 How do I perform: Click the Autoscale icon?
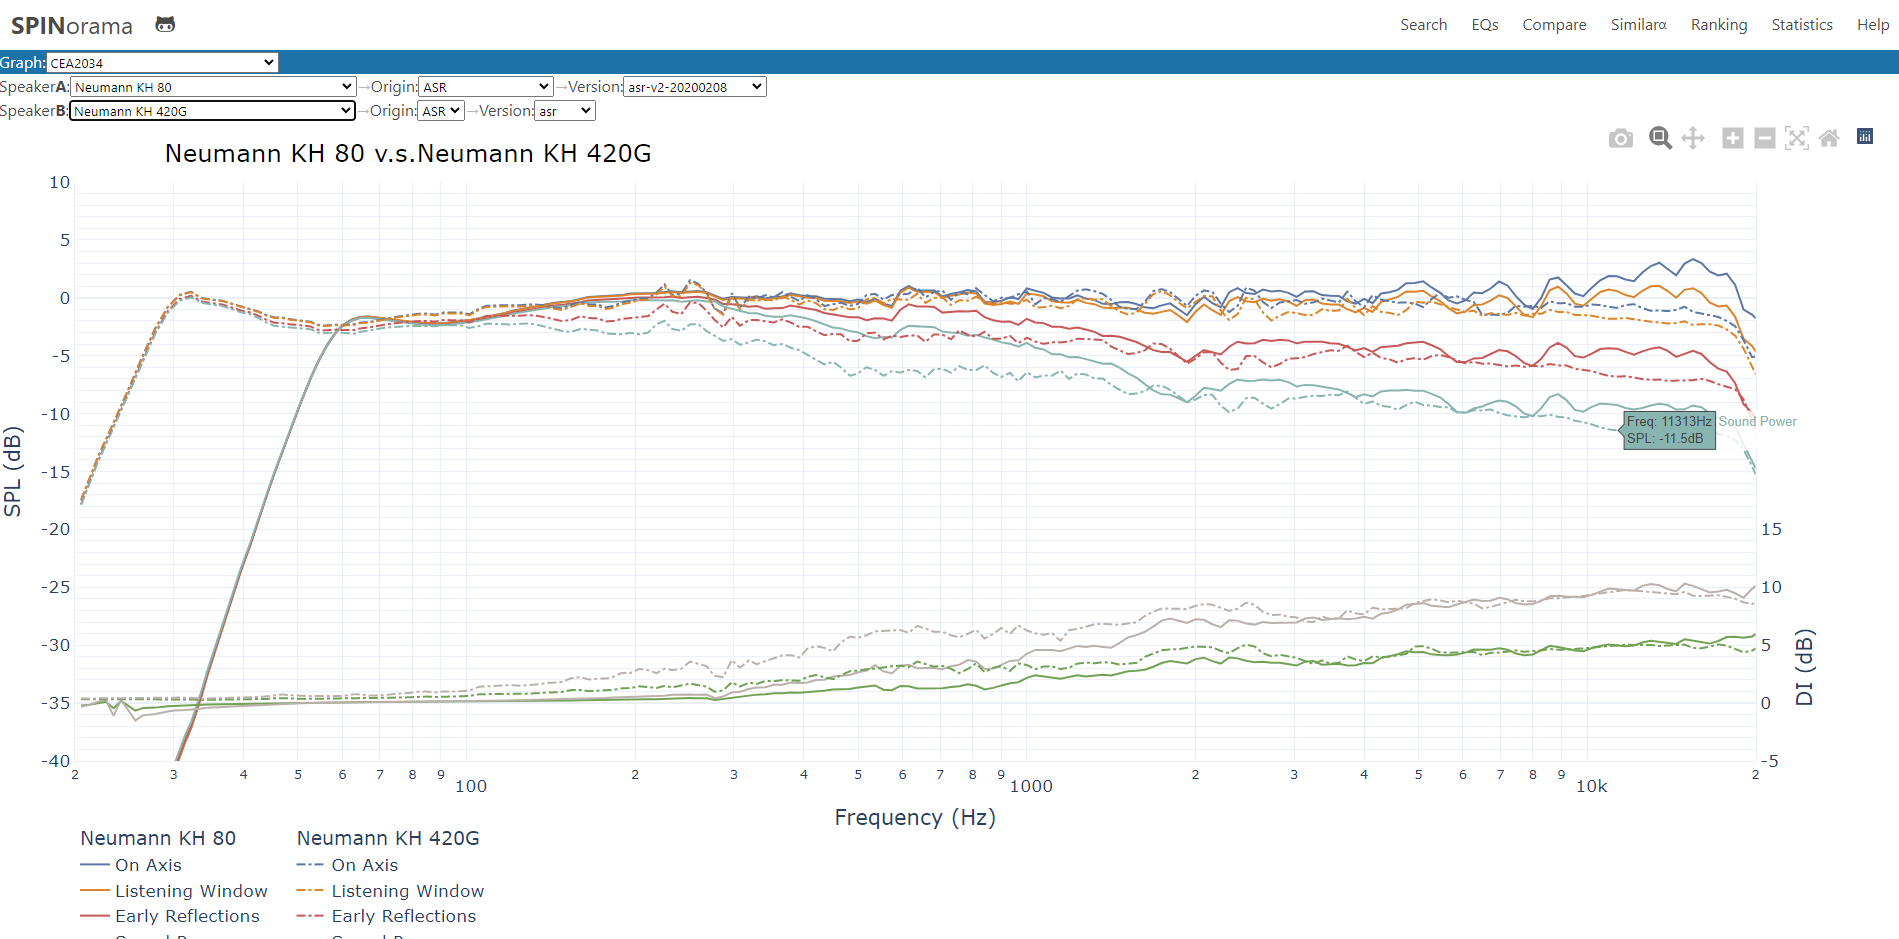click(x=1797, y=138)
